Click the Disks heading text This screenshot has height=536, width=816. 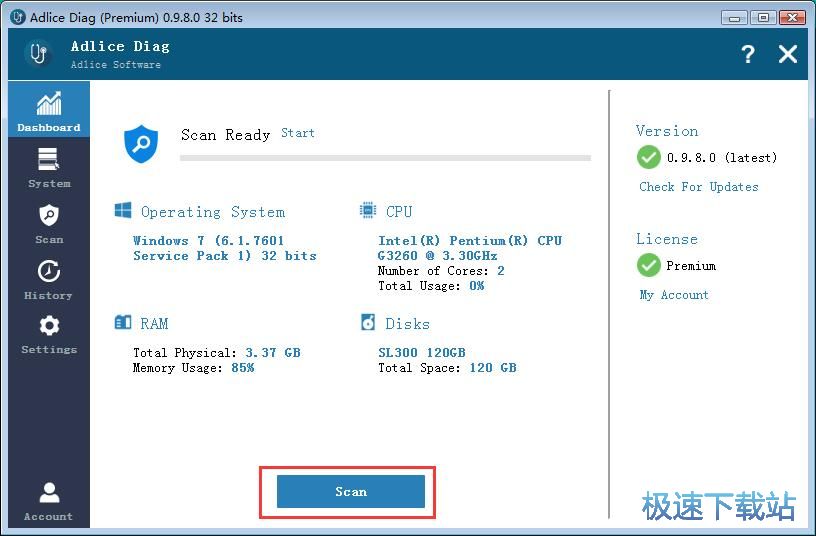(x=407, y=324)
